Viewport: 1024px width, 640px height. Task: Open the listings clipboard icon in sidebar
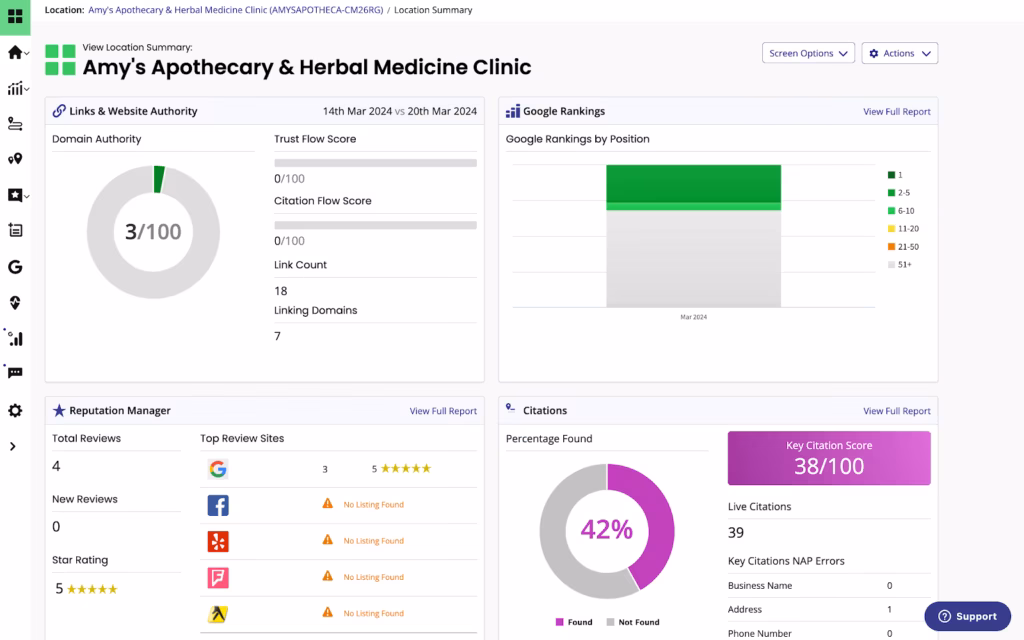pyautogui.click(x=15, y=230)
